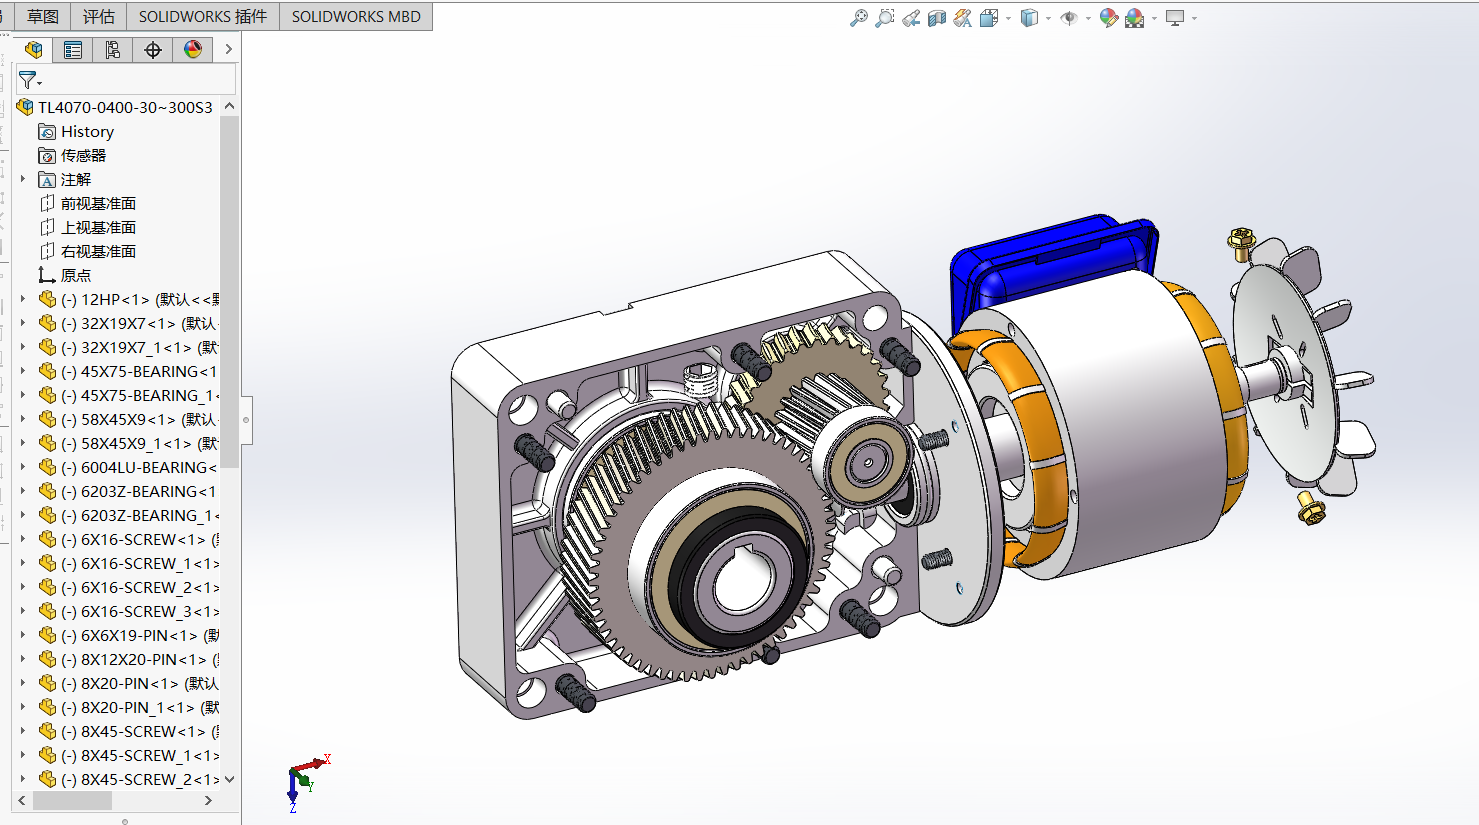Expand the 45X75-BEARING<1 component
This screenshot has height=825, width=1479.
(x=23, y=371)
